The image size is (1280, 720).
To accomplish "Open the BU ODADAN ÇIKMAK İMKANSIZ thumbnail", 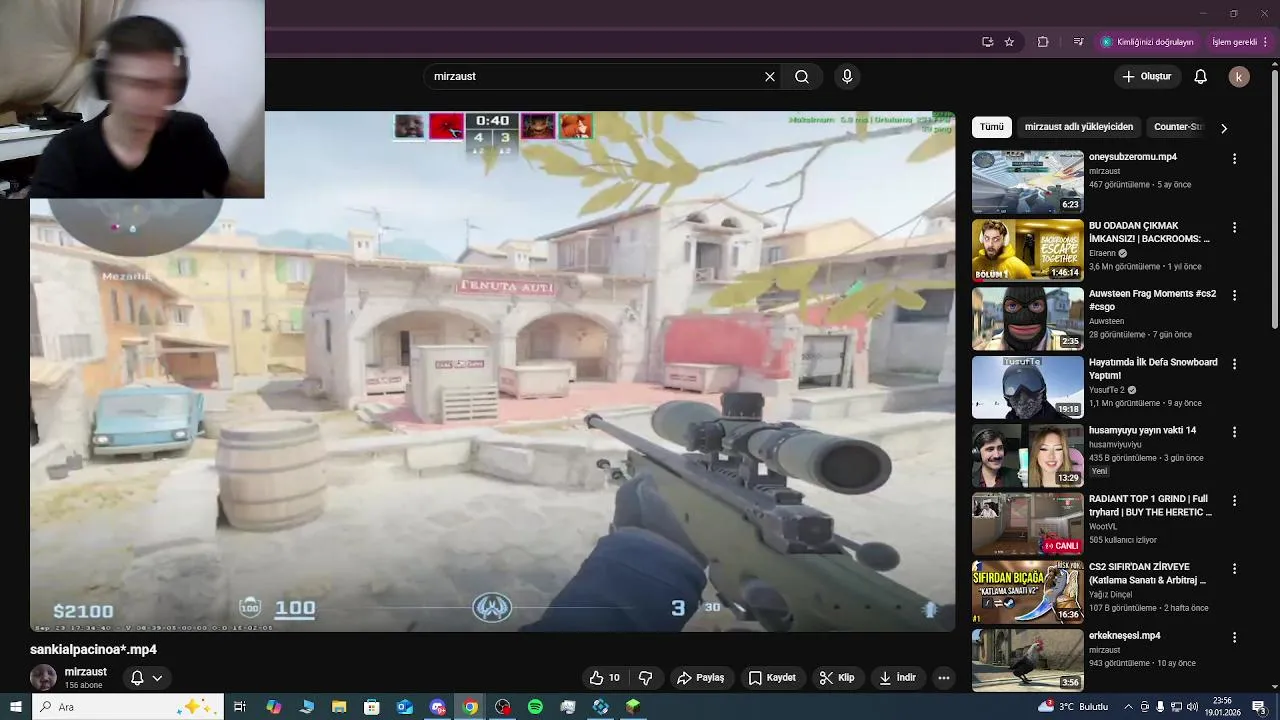I will 1027,250.
